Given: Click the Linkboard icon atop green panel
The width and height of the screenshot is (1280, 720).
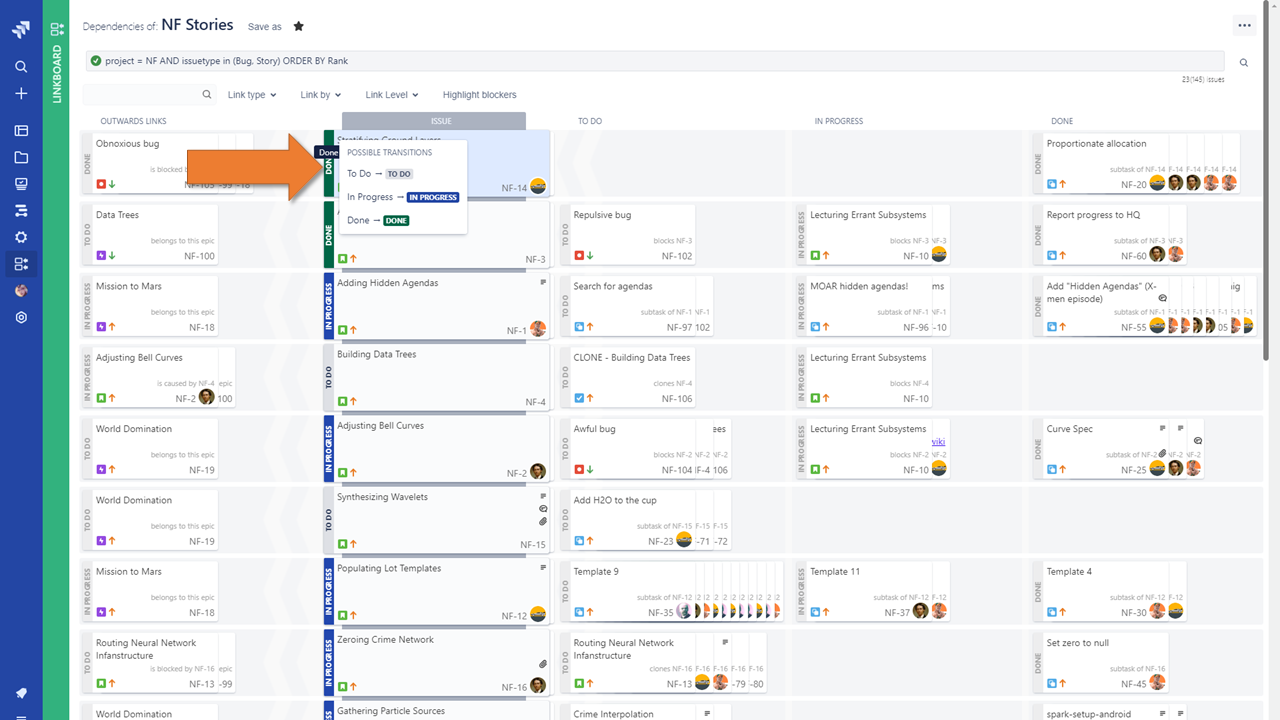Looking at the screenshot, I should click(x=57, y=29).
